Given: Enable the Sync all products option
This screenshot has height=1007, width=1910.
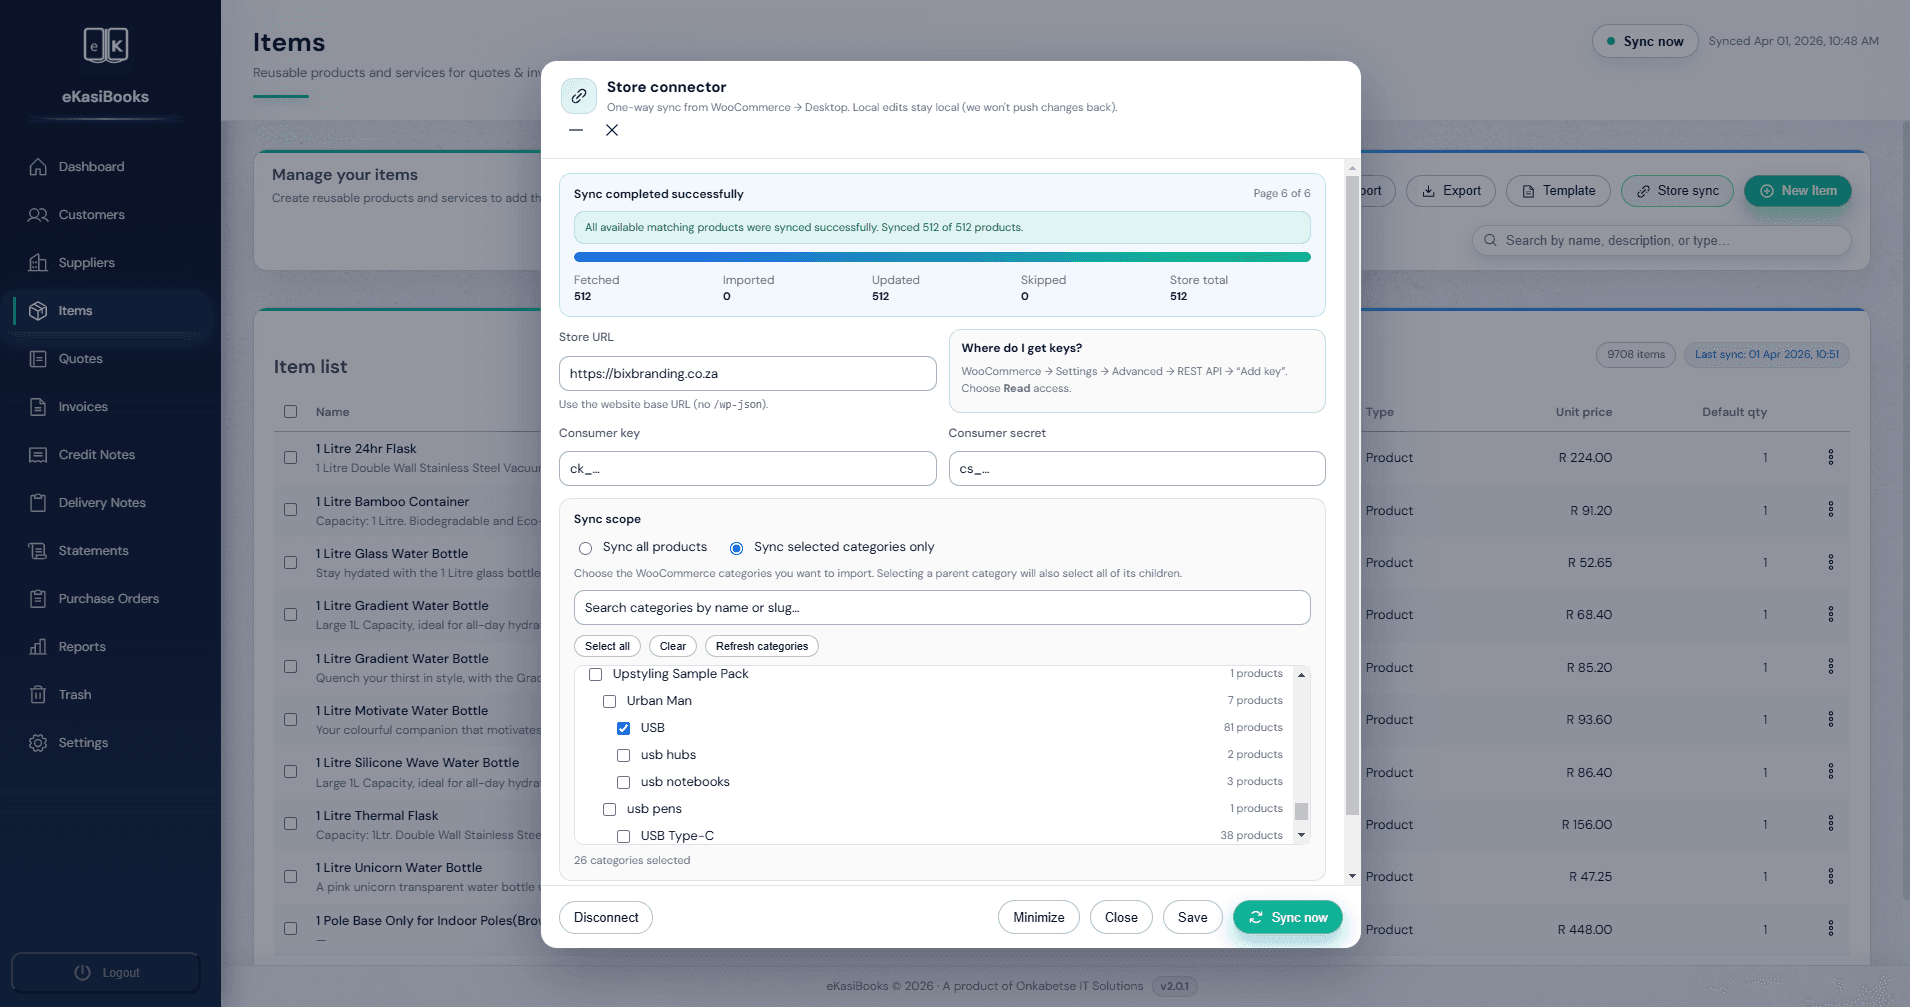Looking at the screenshot, I should click(585, 548).
